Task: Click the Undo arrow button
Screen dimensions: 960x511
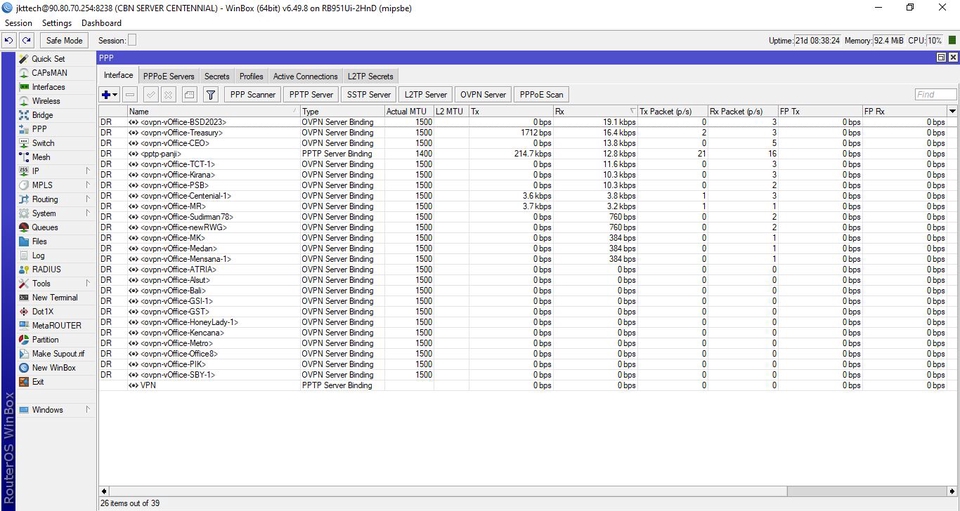Action: click(9, 40)
